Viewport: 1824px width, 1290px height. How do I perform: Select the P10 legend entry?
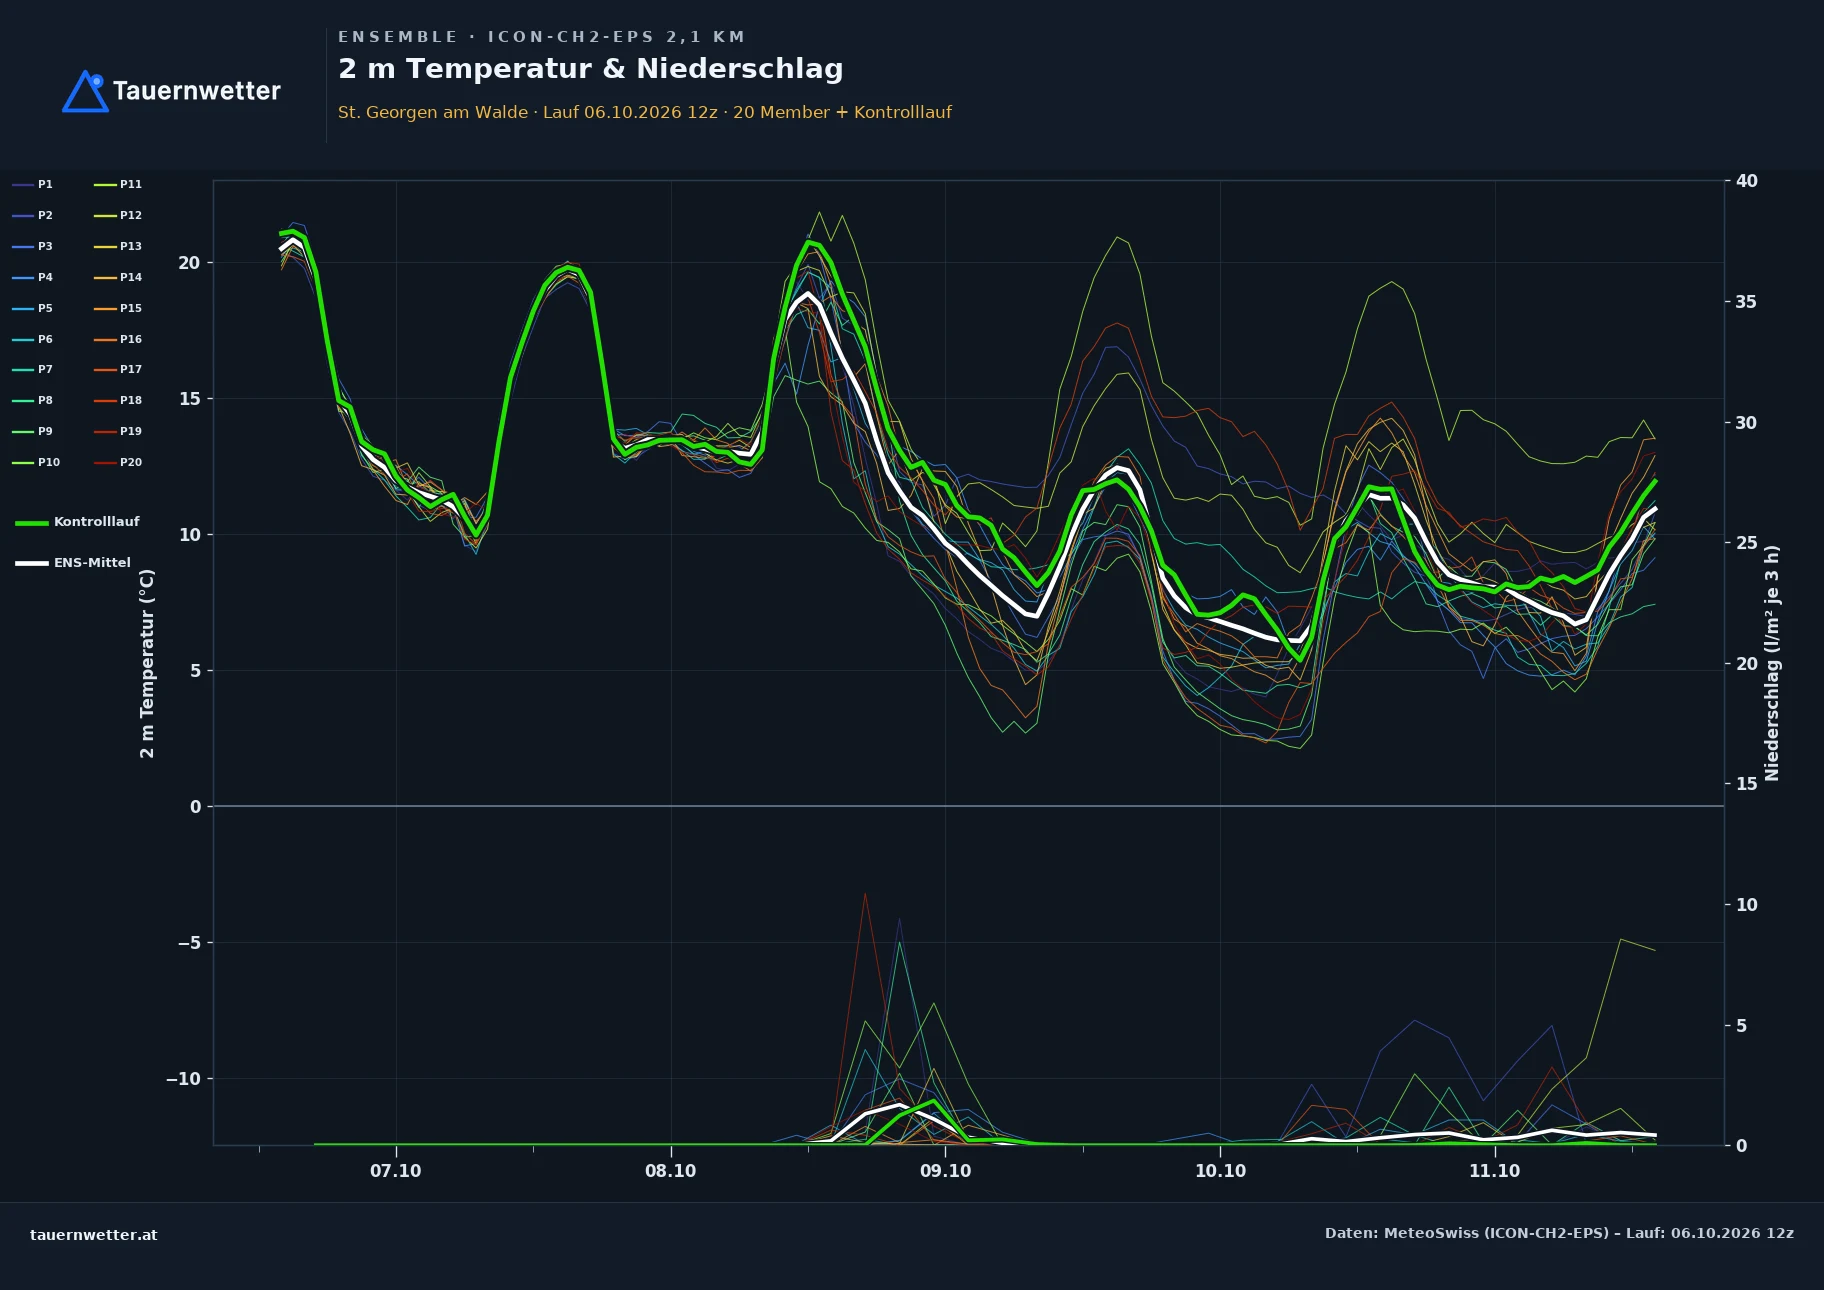pos(37,463)
